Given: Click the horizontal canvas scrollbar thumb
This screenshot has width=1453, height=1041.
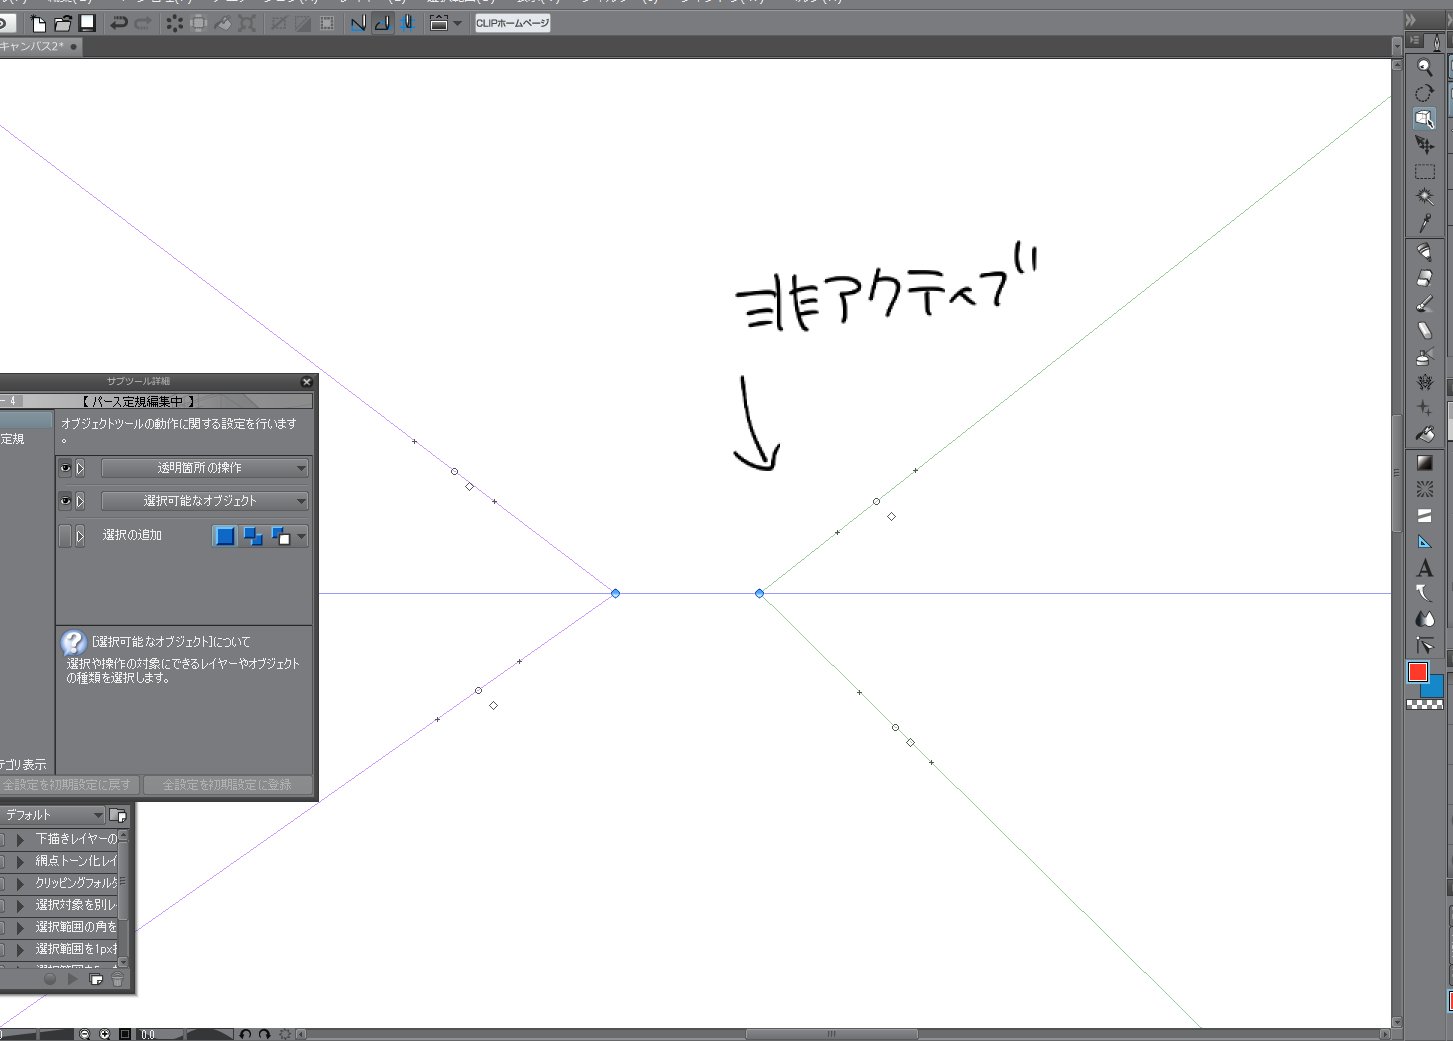Looking at the screenshot, I should [831, 1034].
